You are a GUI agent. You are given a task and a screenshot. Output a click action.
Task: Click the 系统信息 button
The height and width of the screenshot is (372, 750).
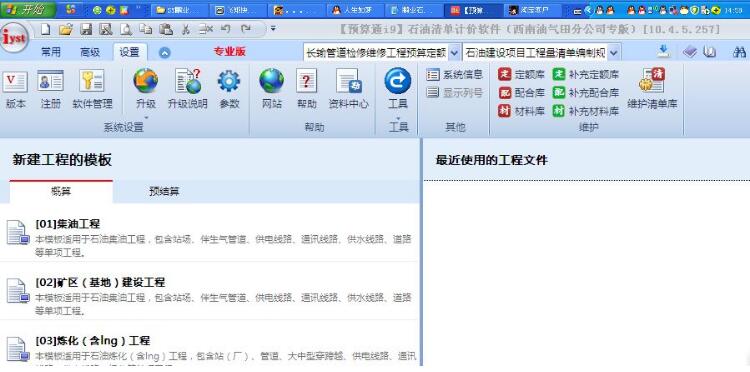pyautogui.click(x=454, y=75)
